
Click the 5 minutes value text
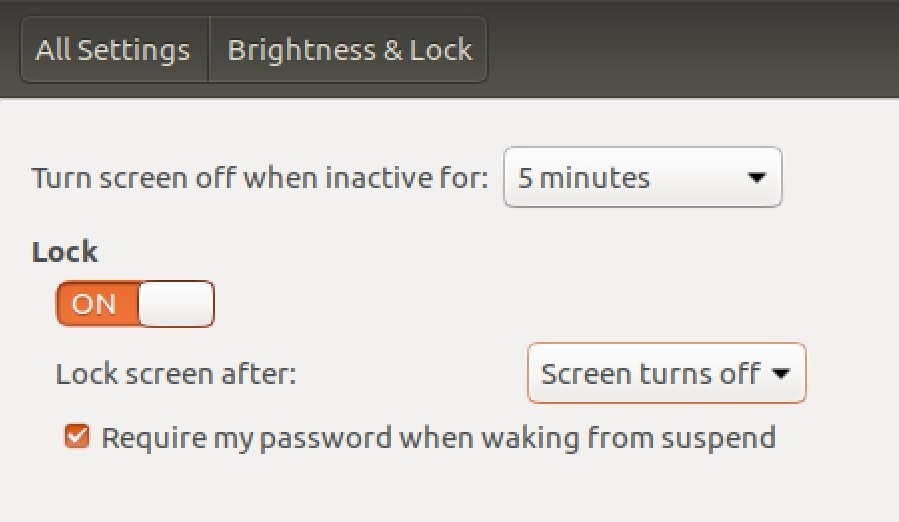click(584, 178)
